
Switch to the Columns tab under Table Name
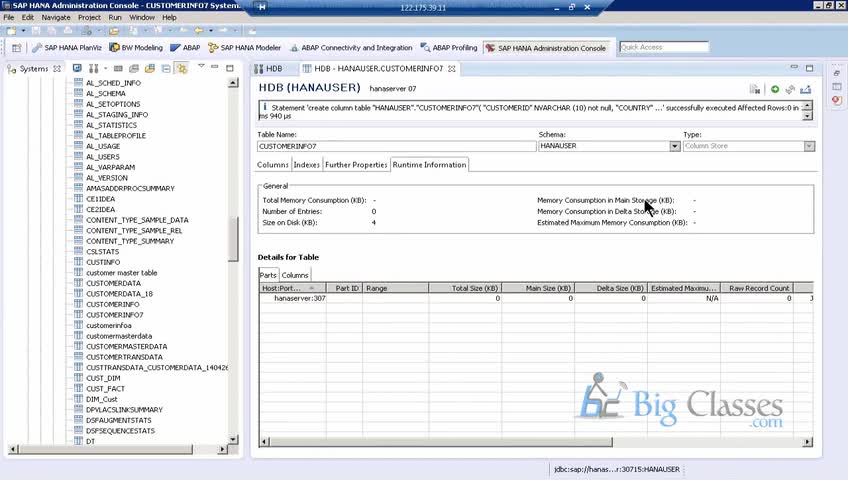tap(273, 165)
